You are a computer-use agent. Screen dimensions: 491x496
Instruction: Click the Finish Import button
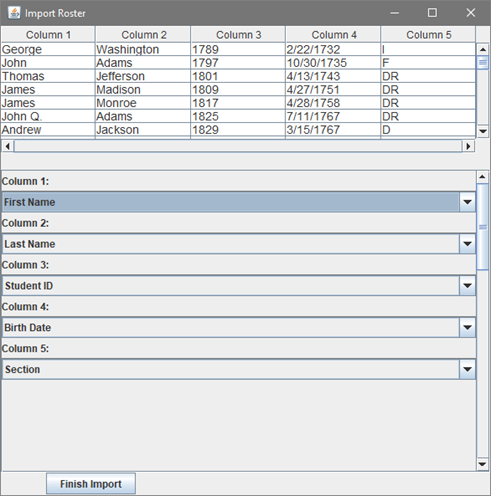91,484
